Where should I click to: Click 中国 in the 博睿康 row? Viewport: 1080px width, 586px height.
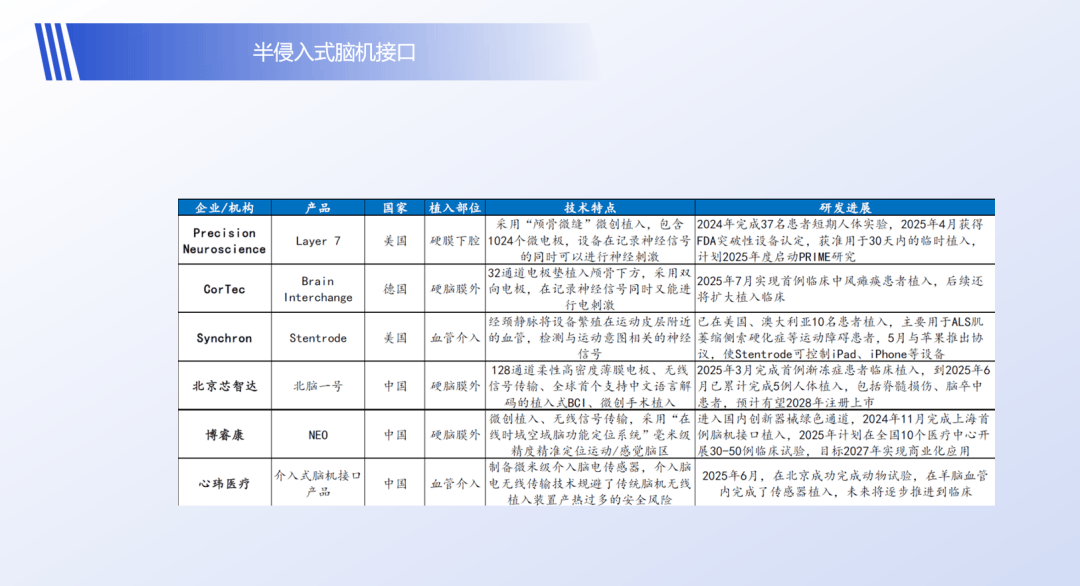point(395,435)
